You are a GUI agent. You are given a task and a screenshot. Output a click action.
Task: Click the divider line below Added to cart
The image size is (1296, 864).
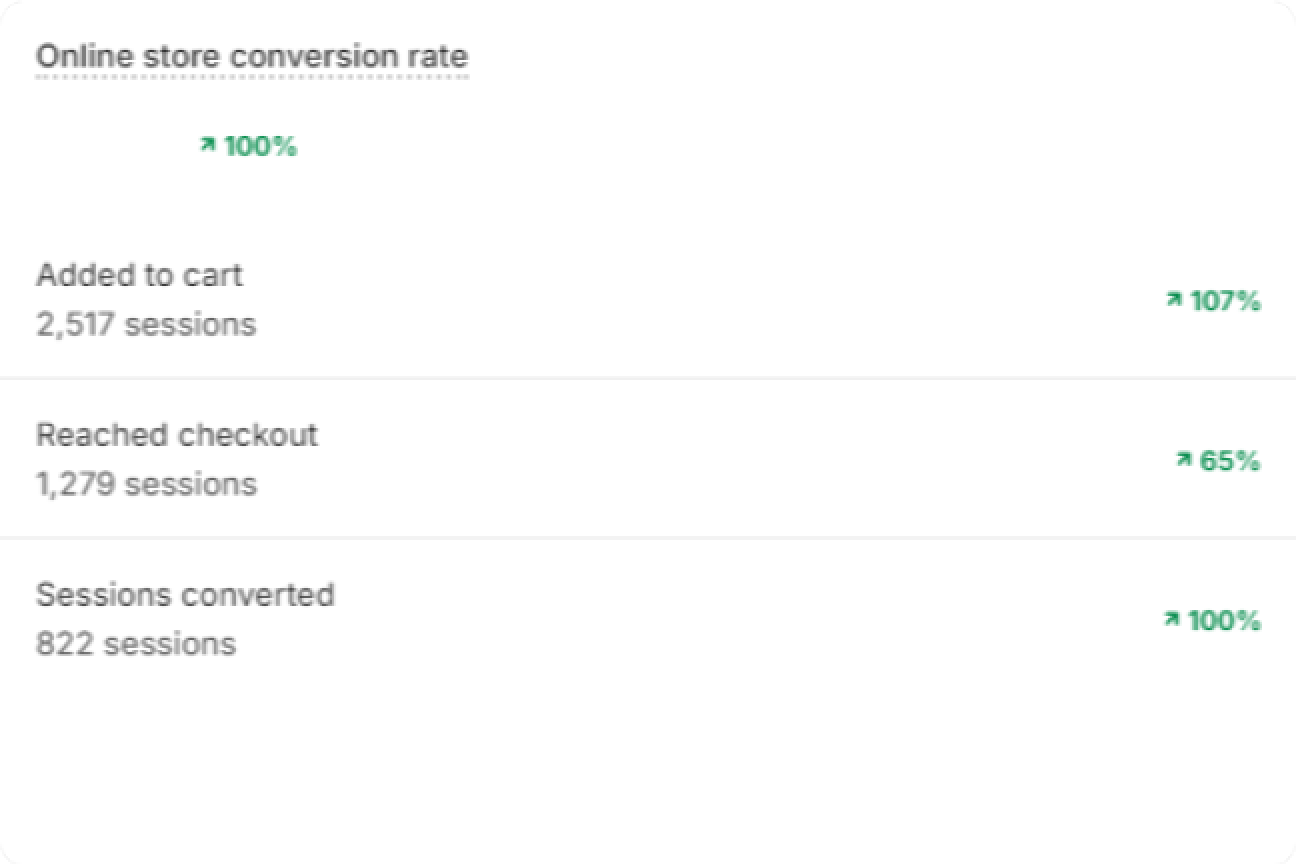point(648,378)
